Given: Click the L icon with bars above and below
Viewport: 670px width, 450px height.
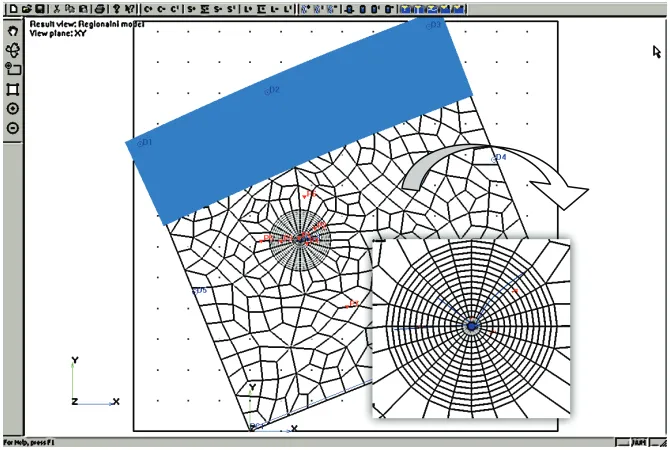Looking at the screenshot, I should click(x=261, y=9).
